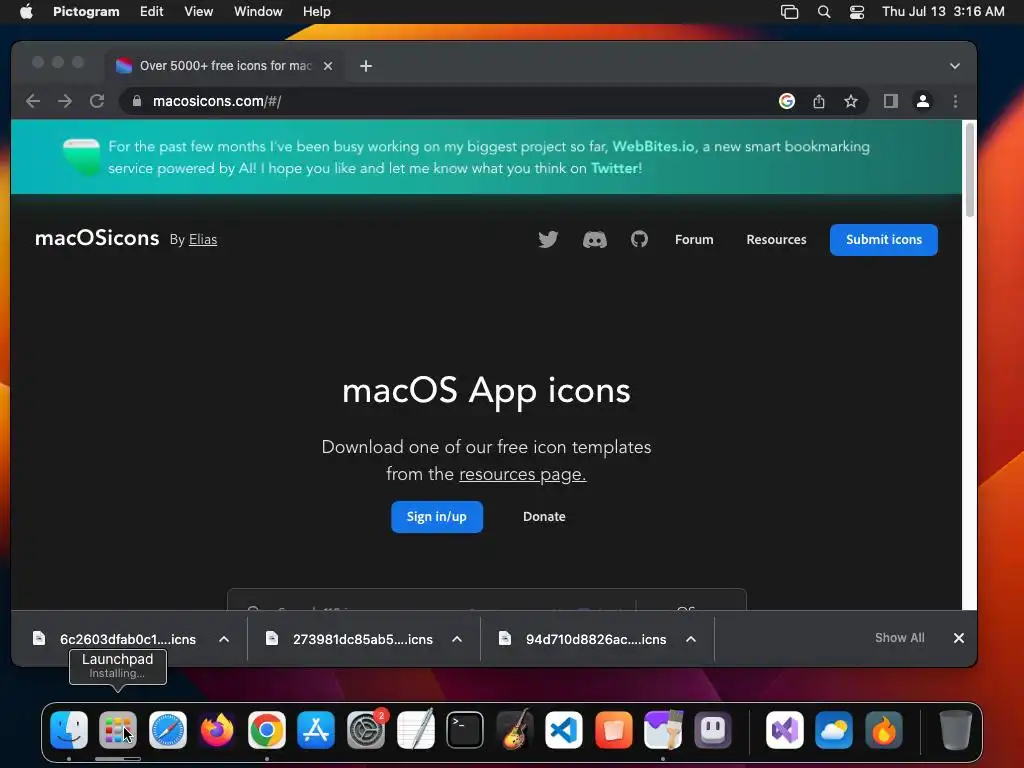Open the weather cloud app in Dock
The height and width of the screenshot is (768, 1024).
coord(834,730)
